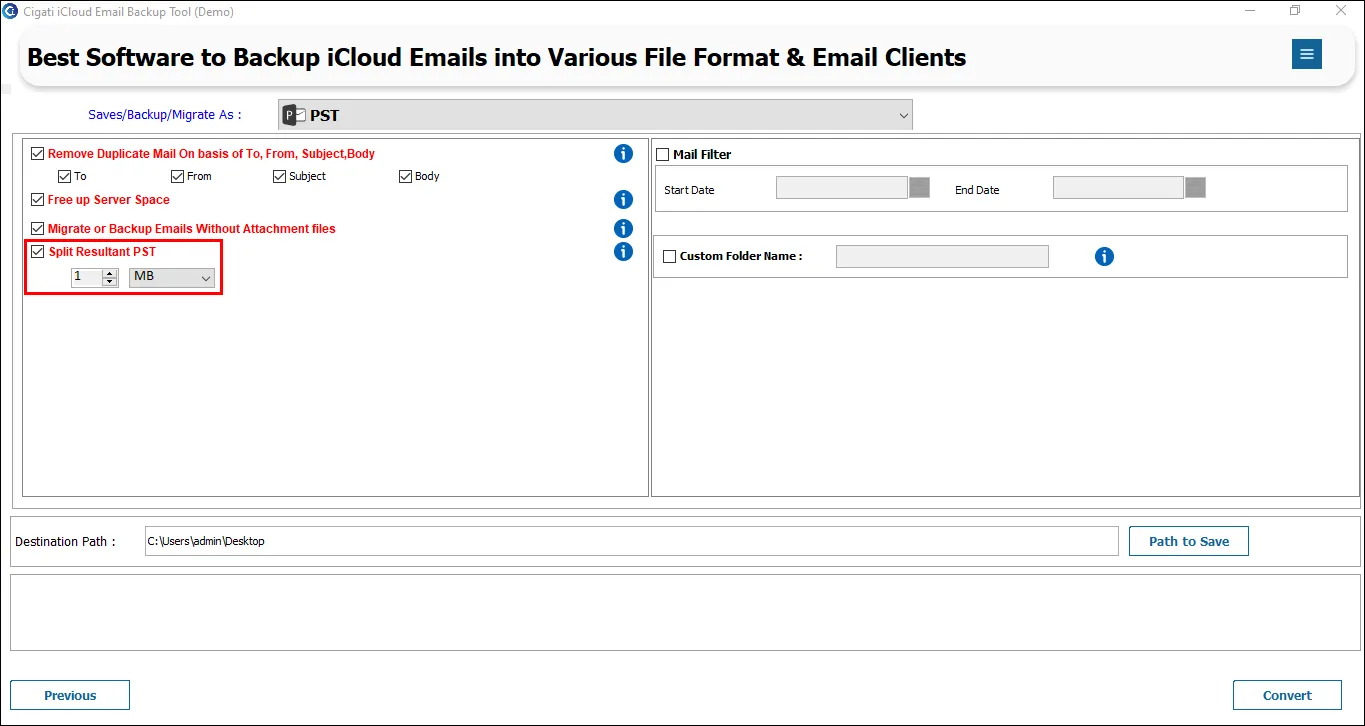Image resolution: width=1365 pixels, height=726 pixels.
Task: Toggle the Body checkbox
Action: (x=405, y=176)
